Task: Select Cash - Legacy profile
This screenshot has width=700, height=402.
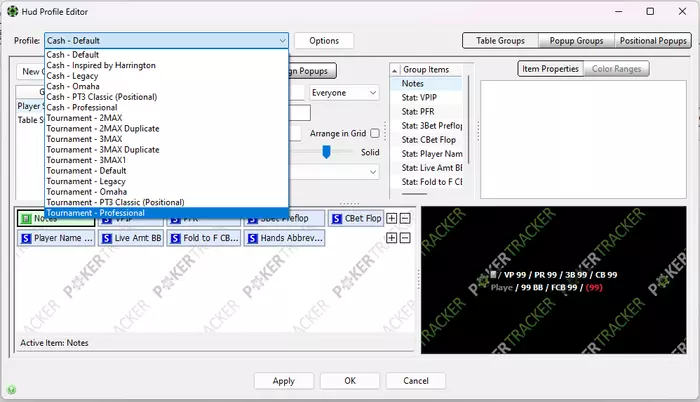Action: tap(167, 76)
